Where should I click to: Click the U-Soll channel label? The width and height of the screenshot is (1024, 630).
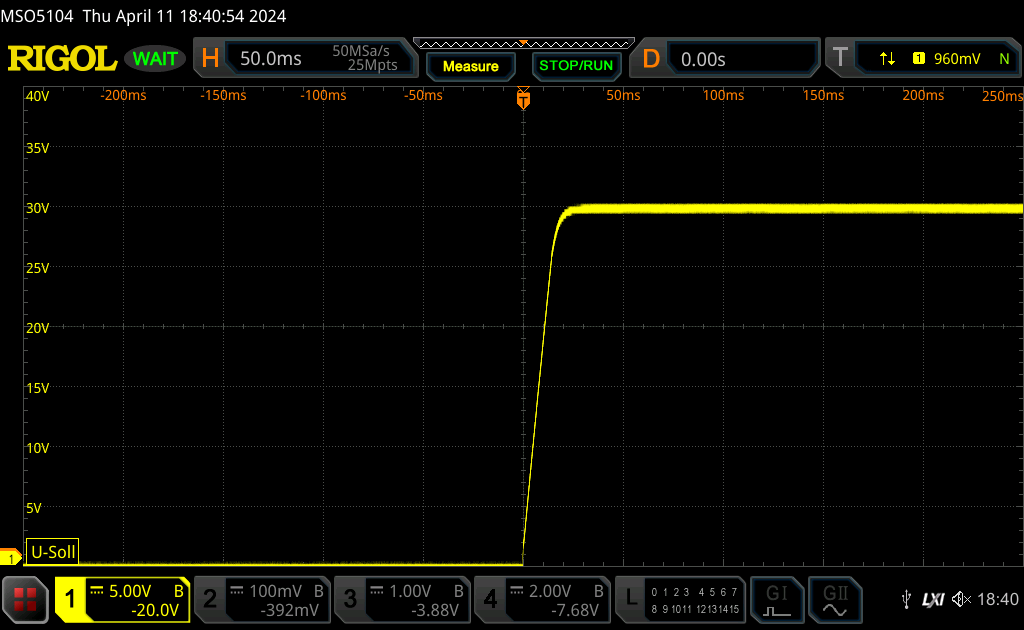(52, 552)
